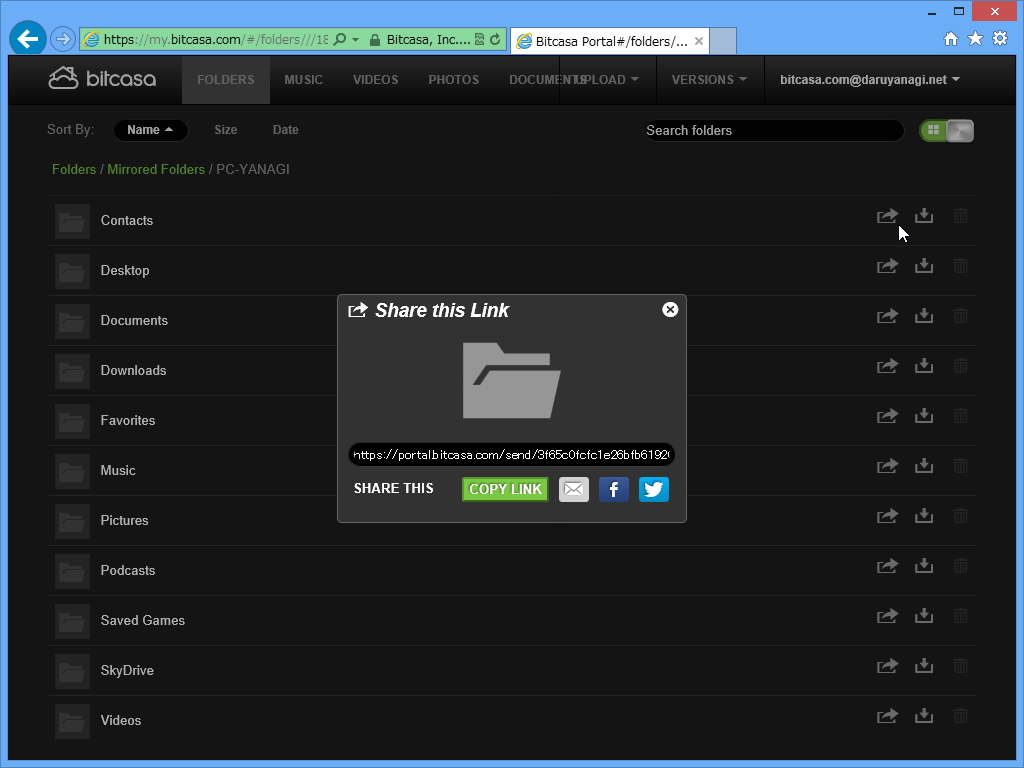Open address bar search dropdown arrow
Screen dimensions: 1024x768
tap(355, 39)
